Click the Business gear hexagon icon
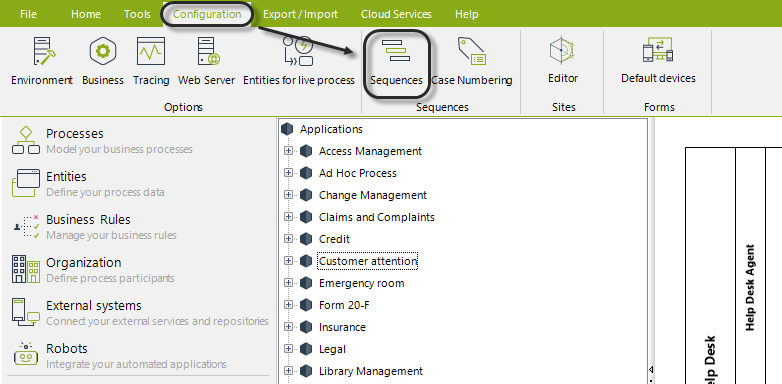The width and height of the screenshot is (782, 384). pyautogui.click(x=103, y=51)
